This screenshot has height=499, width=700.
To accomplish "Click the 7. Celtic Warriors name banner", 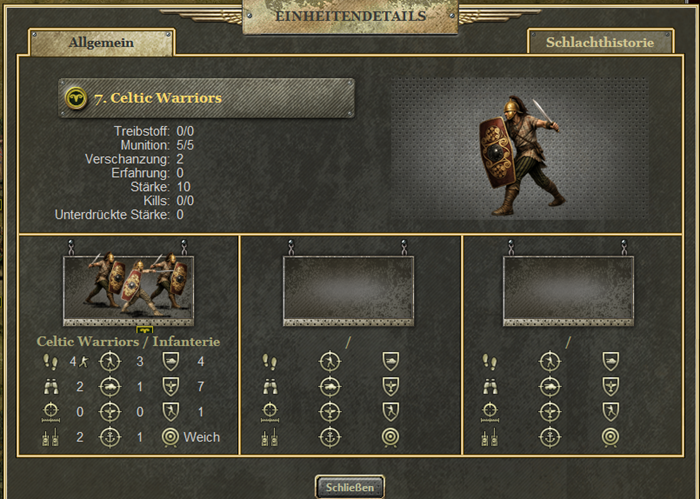I will tap(207, 98).
